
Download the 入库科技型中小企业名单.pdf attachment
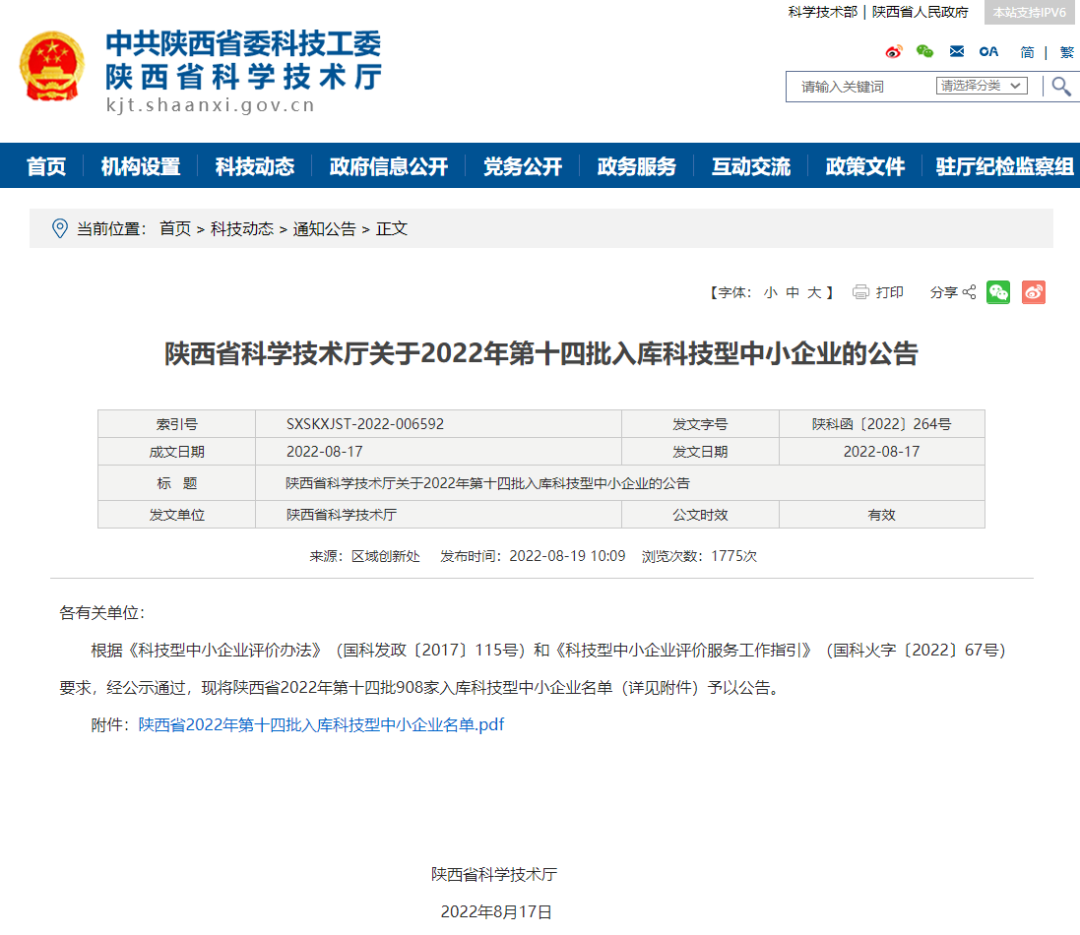coord(321,724)
